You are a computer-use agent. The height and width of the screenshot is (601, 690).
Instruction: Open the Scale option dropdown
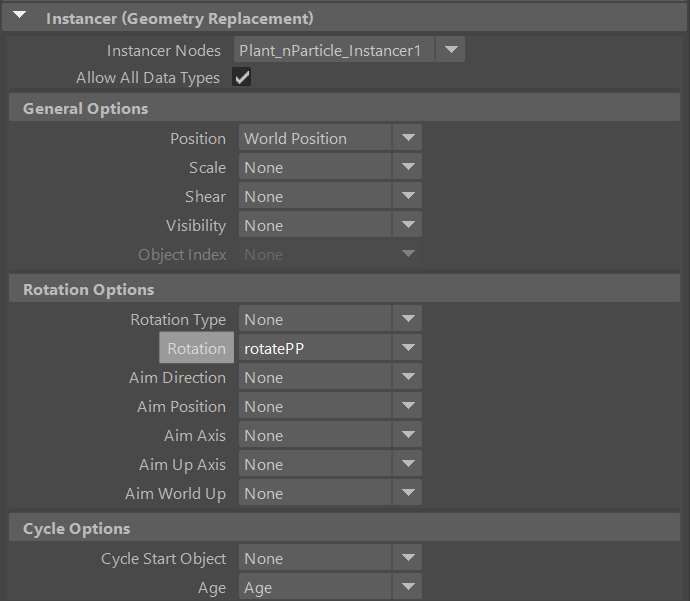click(x=329, y=167)
